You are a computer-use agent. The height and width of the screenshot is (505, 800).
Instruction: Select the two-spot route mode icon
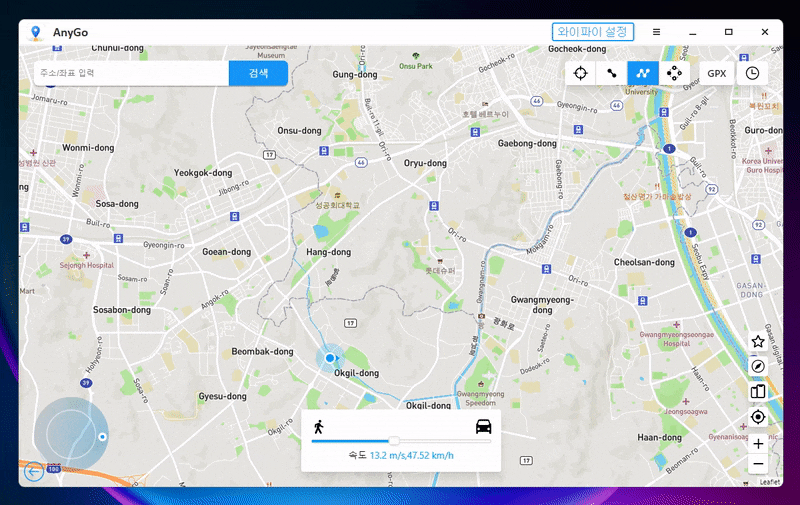pyautogui.click(x=612, y=73)
